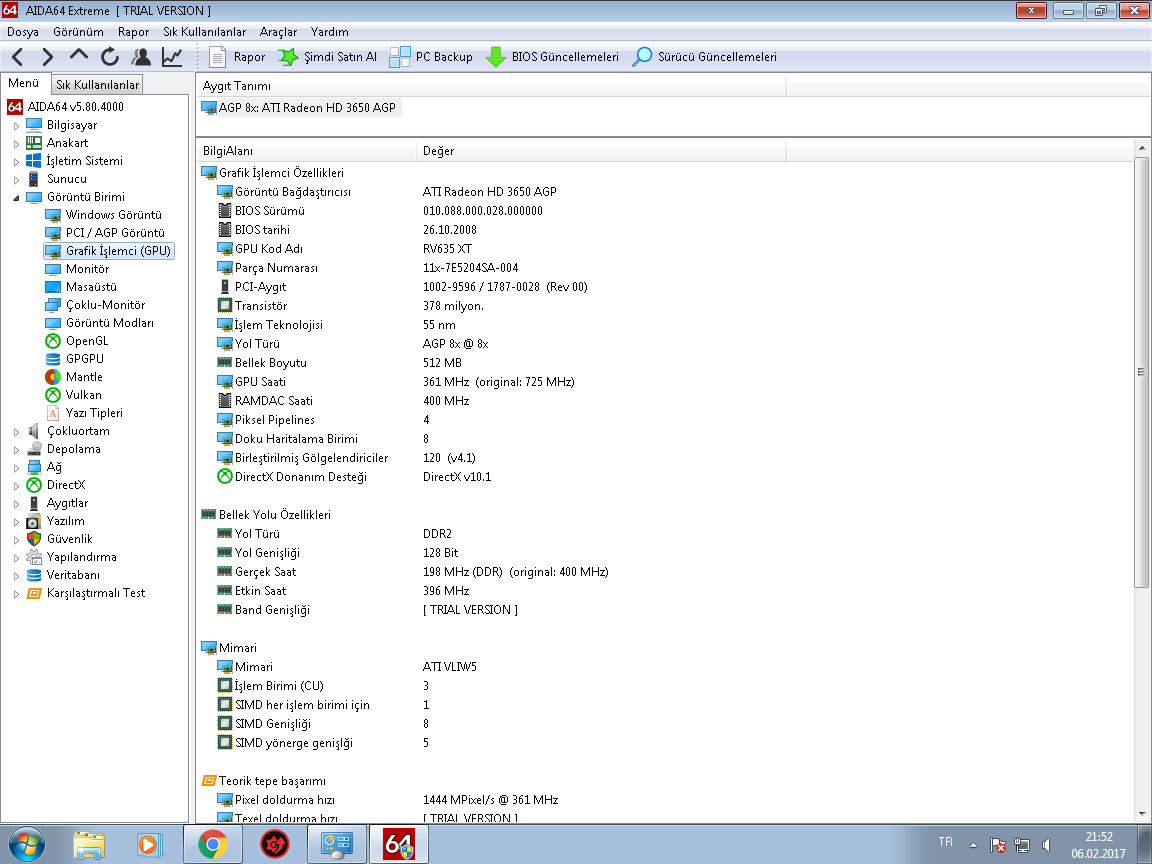Click the Veritabanı database icon
The height and width of the screenshot is (864, 1152).
tap(34, 575)
